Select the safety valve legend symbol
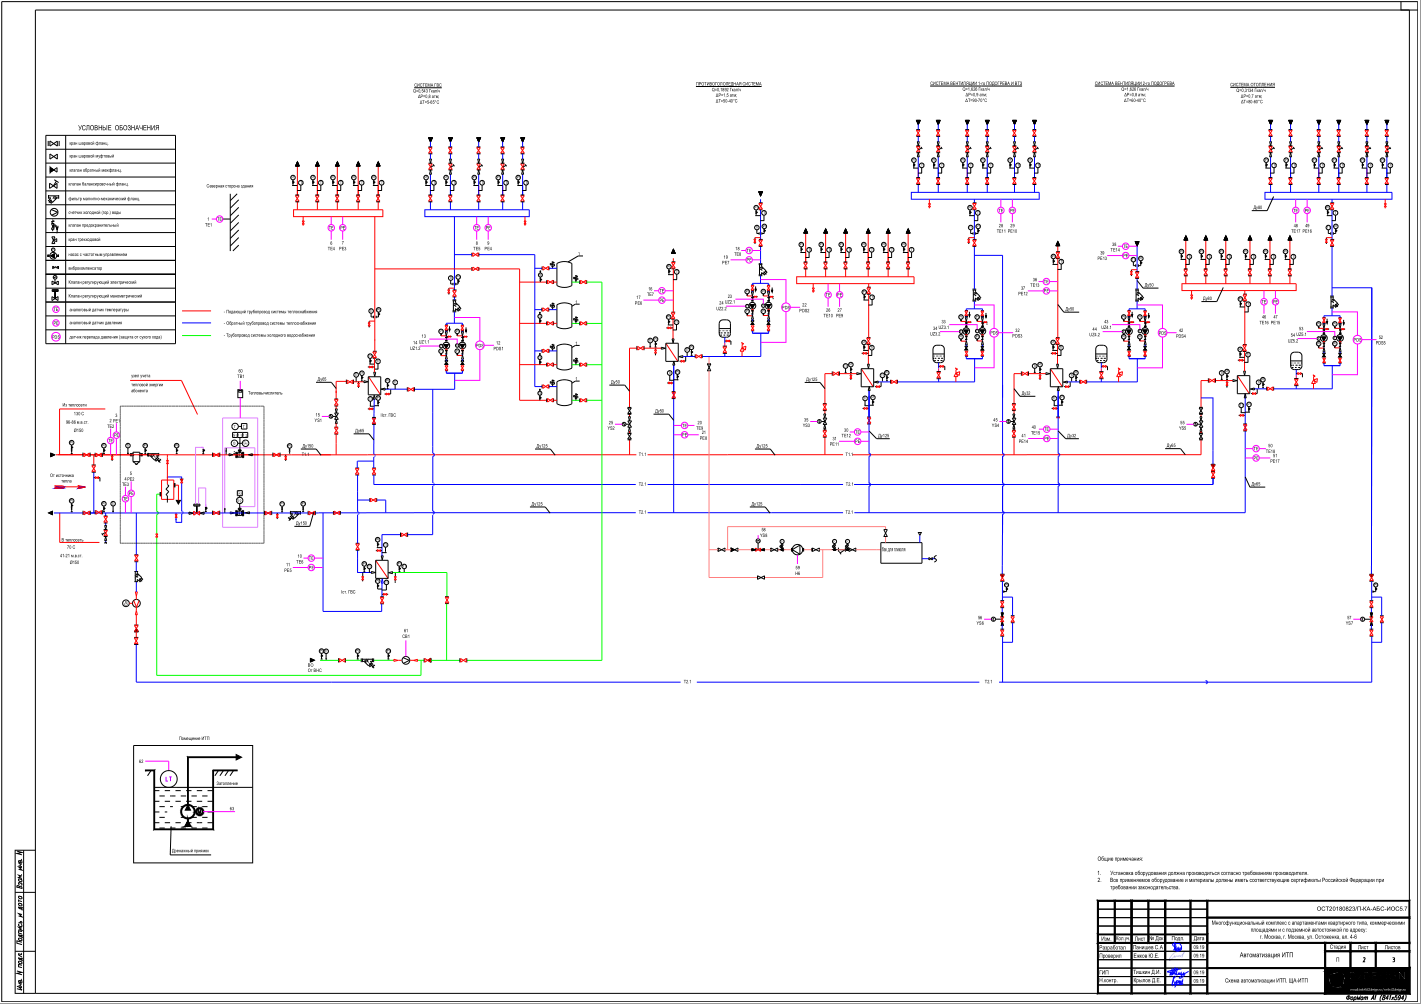Image resolution: width=1421 pixels, height=1004 pixels. click(x=53, y=226)
